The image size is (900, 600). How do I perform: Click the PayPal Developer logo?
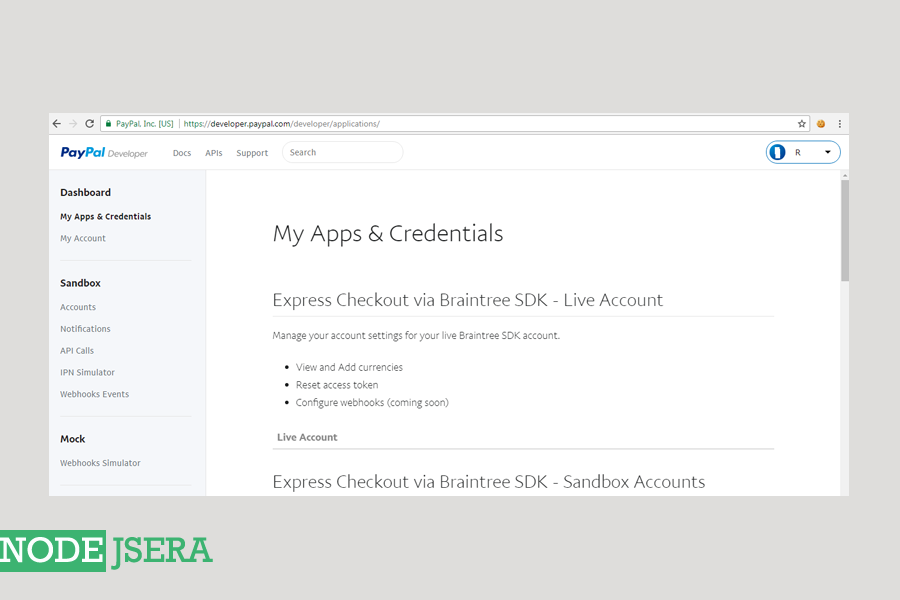pos(104,153)
